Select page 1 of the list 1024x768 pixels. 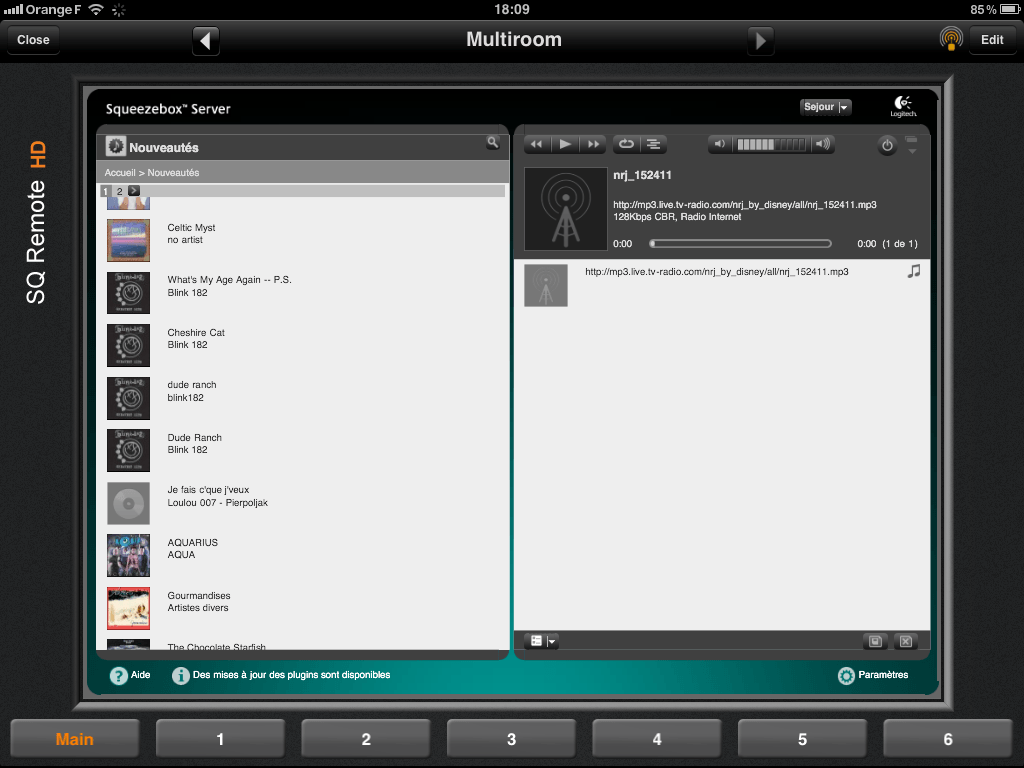pyautogui.click(x=105, y=191)
